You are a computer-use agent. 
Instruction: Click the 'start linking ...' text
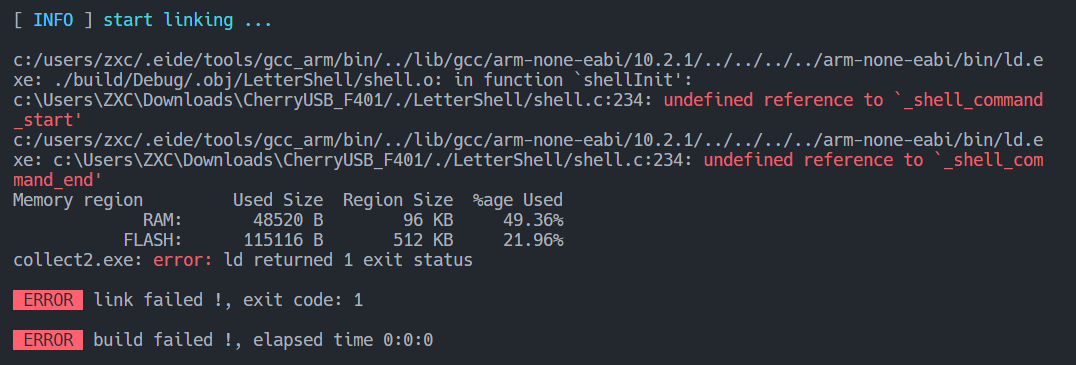(187, 21)
